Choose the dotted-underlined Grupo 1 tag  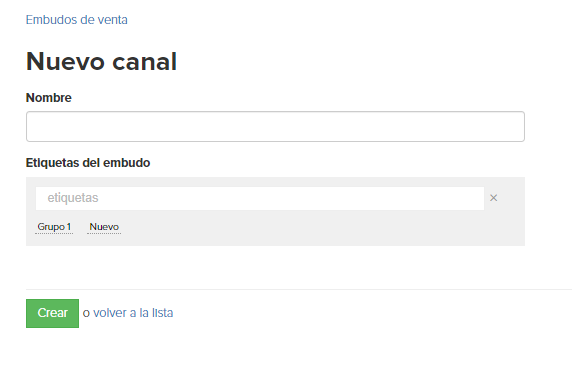[54, 227]
